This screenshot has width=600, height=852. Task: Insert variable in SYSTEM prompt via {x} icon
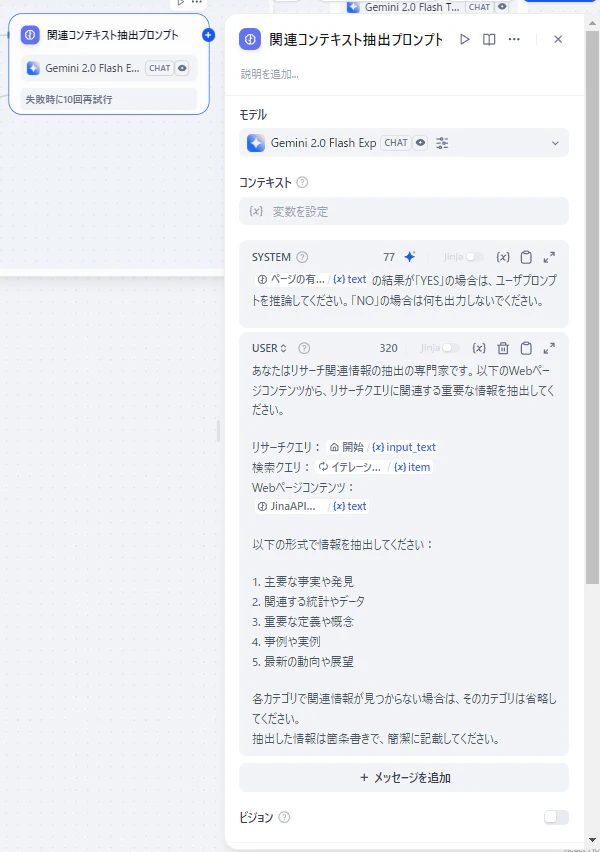click(x=503, y=257)
